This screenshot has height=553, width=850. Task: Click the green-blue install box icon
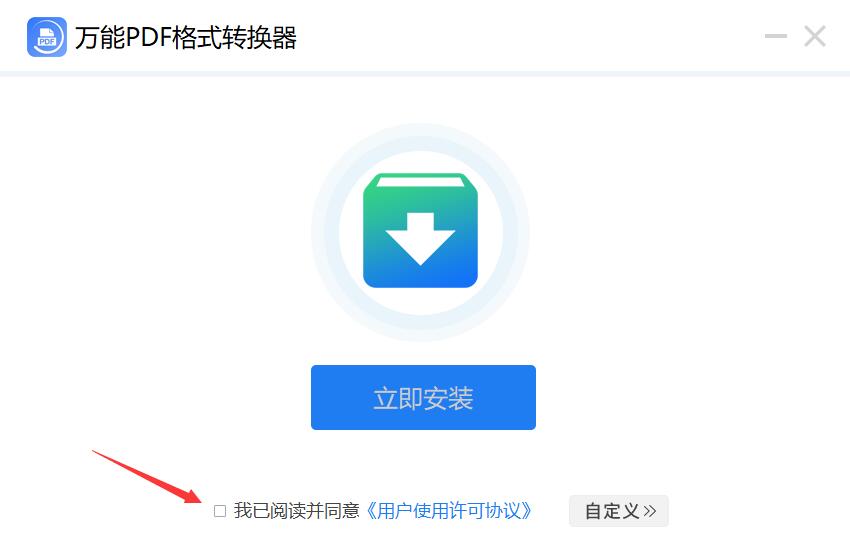tap(420, 230)
